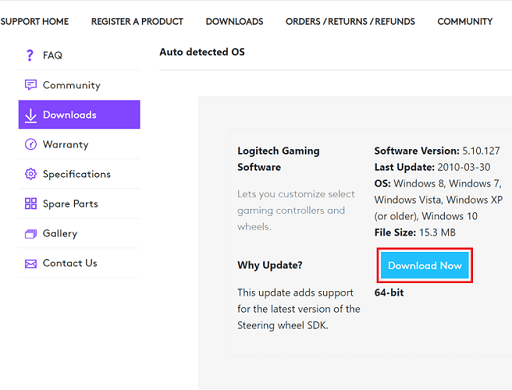Open Community label in the left sidebar

tap(71, 85)
